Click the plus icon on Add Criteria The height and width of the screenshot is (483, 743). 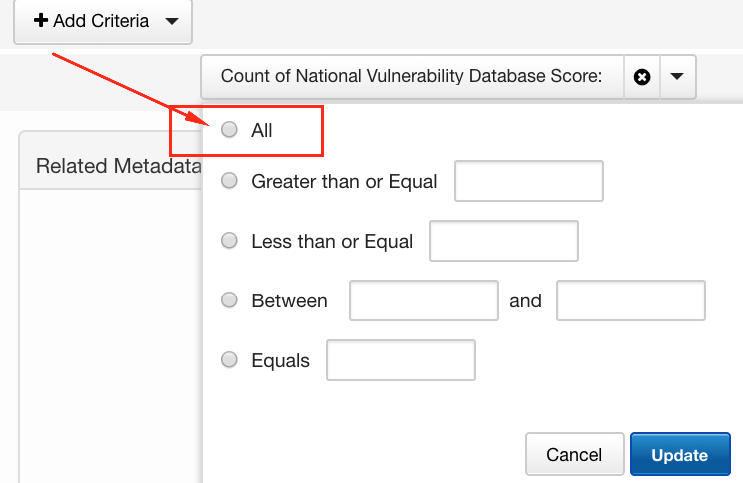click(x=41, y=21)
